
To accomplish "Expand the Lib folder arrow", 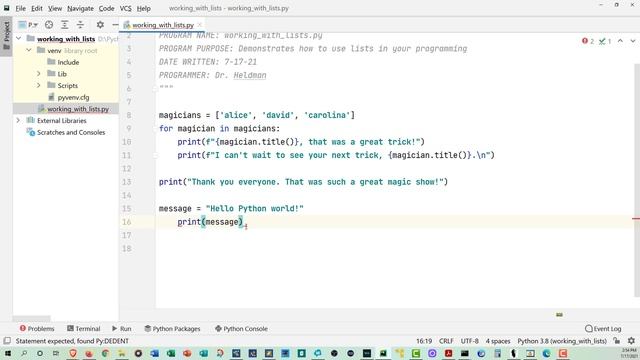I will (39, 74).
